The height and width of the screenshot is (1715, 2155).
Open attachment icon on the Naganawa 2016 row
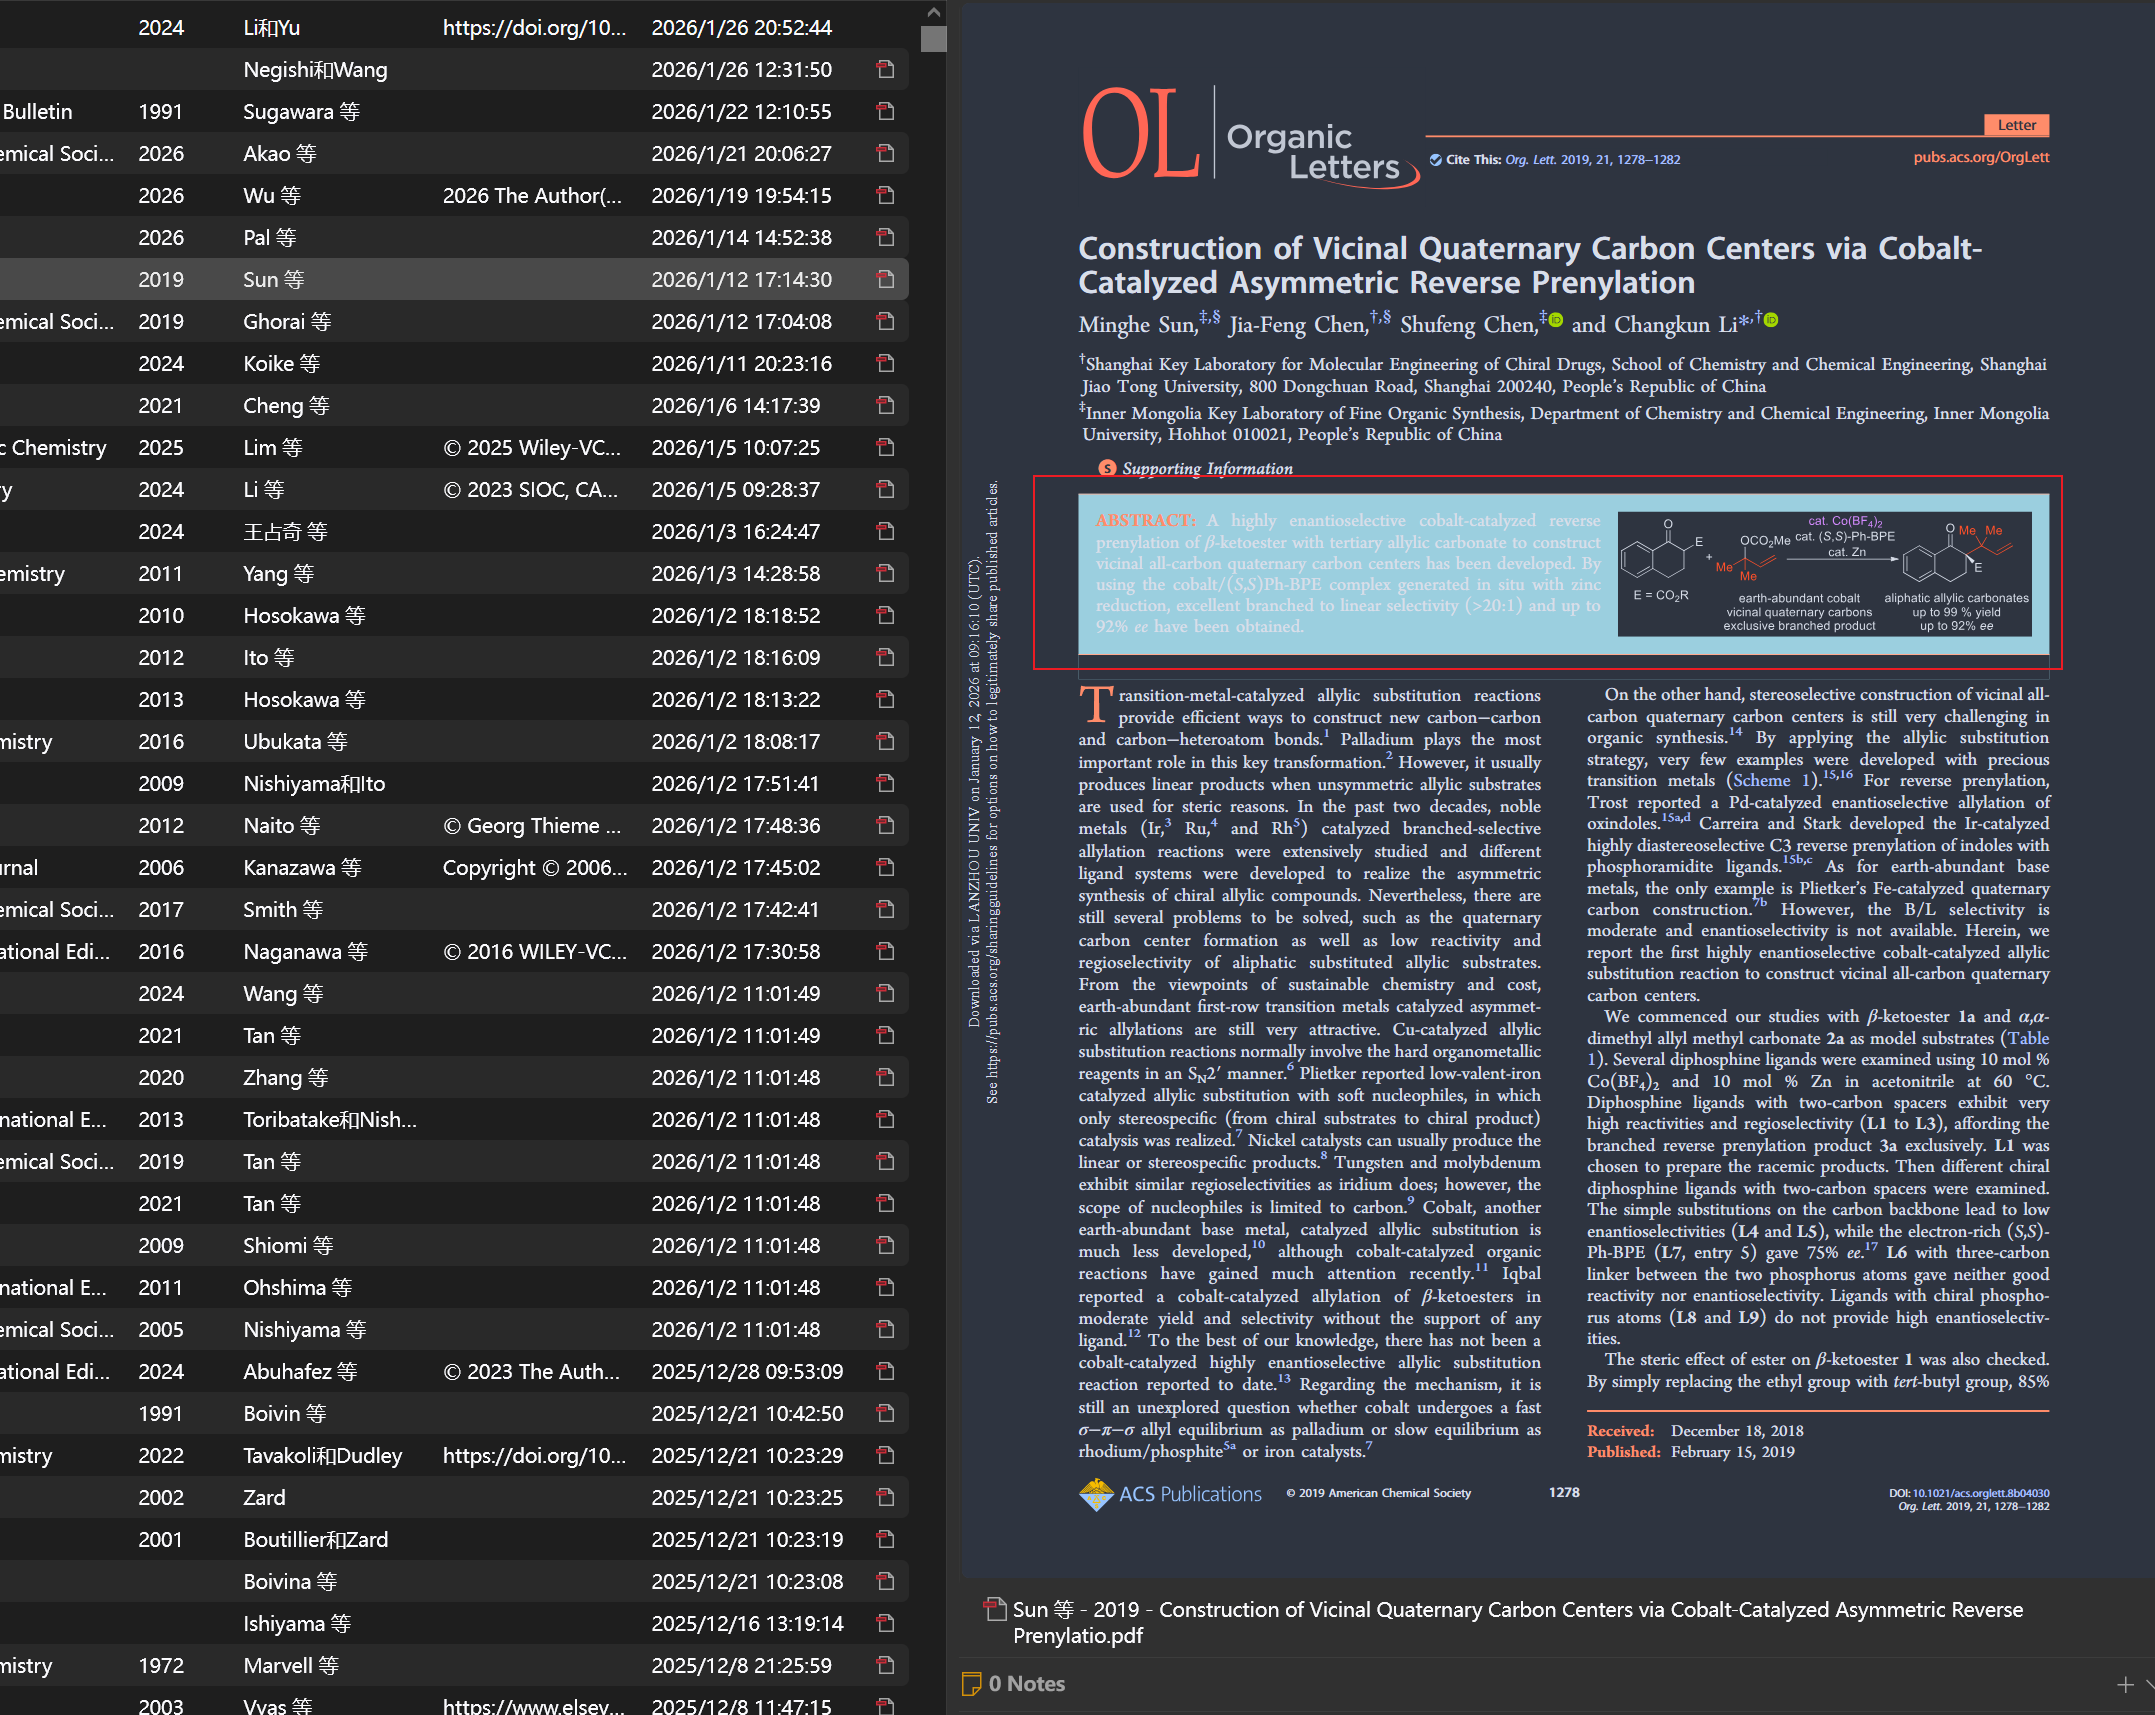coord(885,951)
